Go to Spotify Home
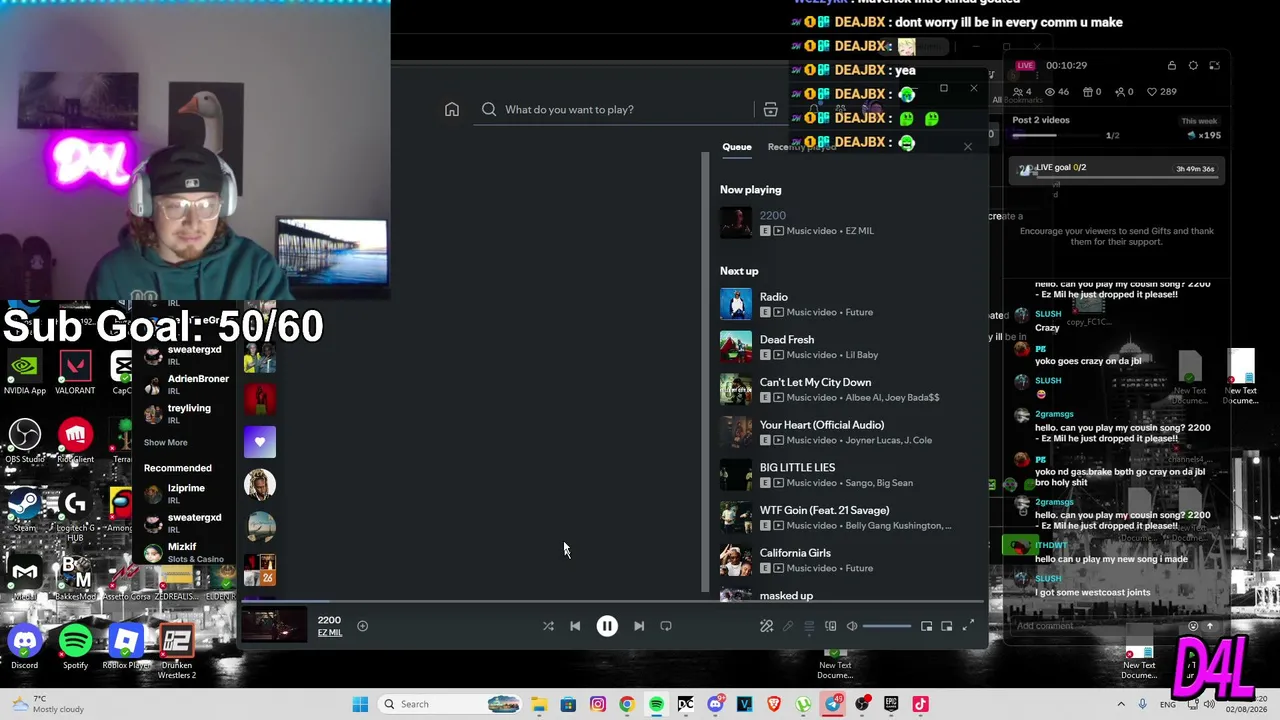Screen dimensions: 1280x720 coord(452,110)
